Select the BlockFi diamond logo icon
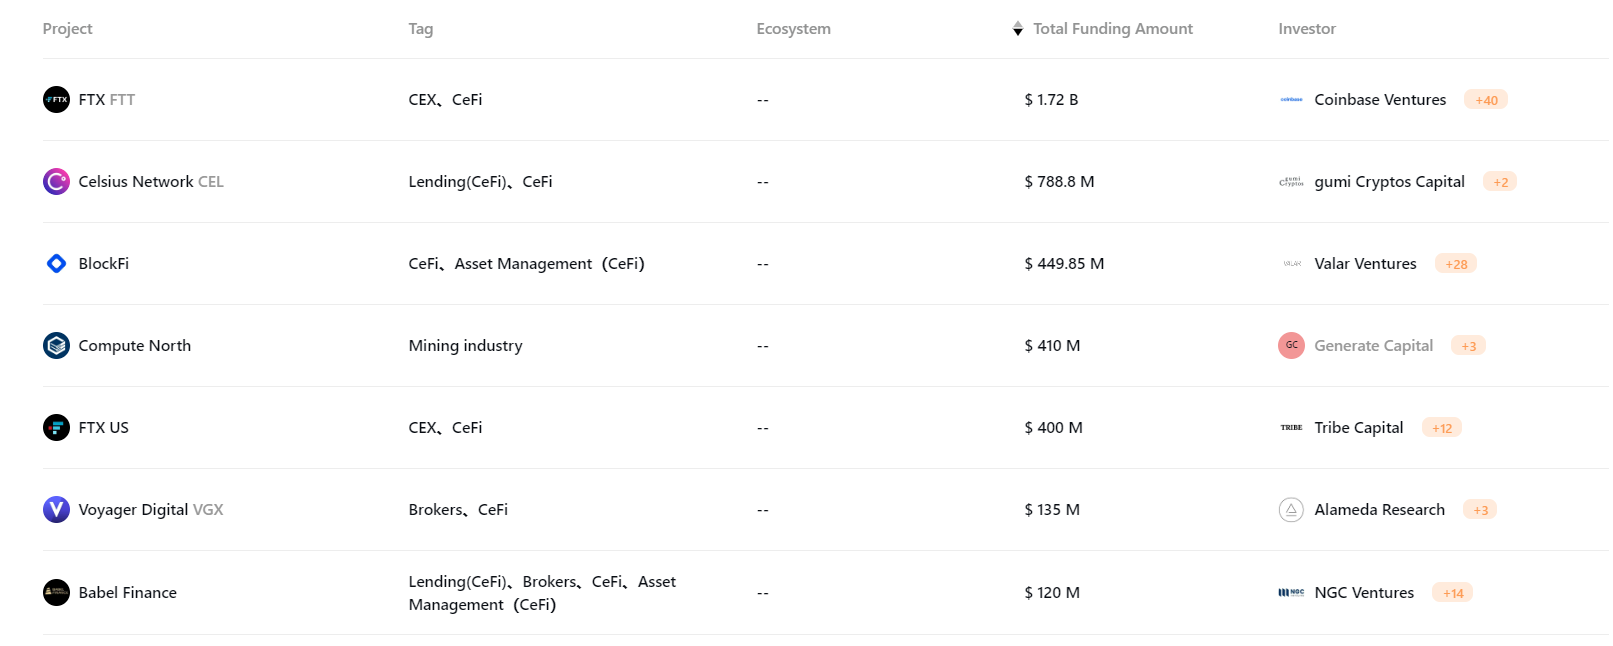Viewport: 1613px width, 646px height. tap(56, 264)
